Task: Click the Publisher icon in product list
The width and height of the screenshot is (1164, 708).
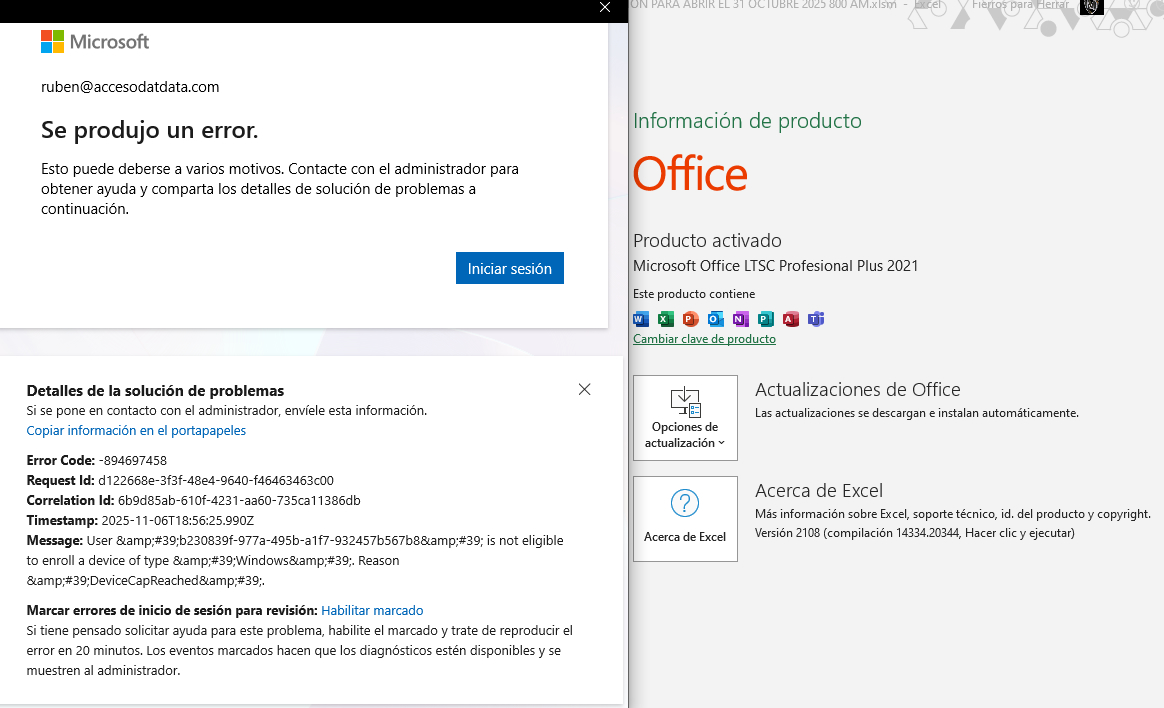Action: (x=766, y=319)
